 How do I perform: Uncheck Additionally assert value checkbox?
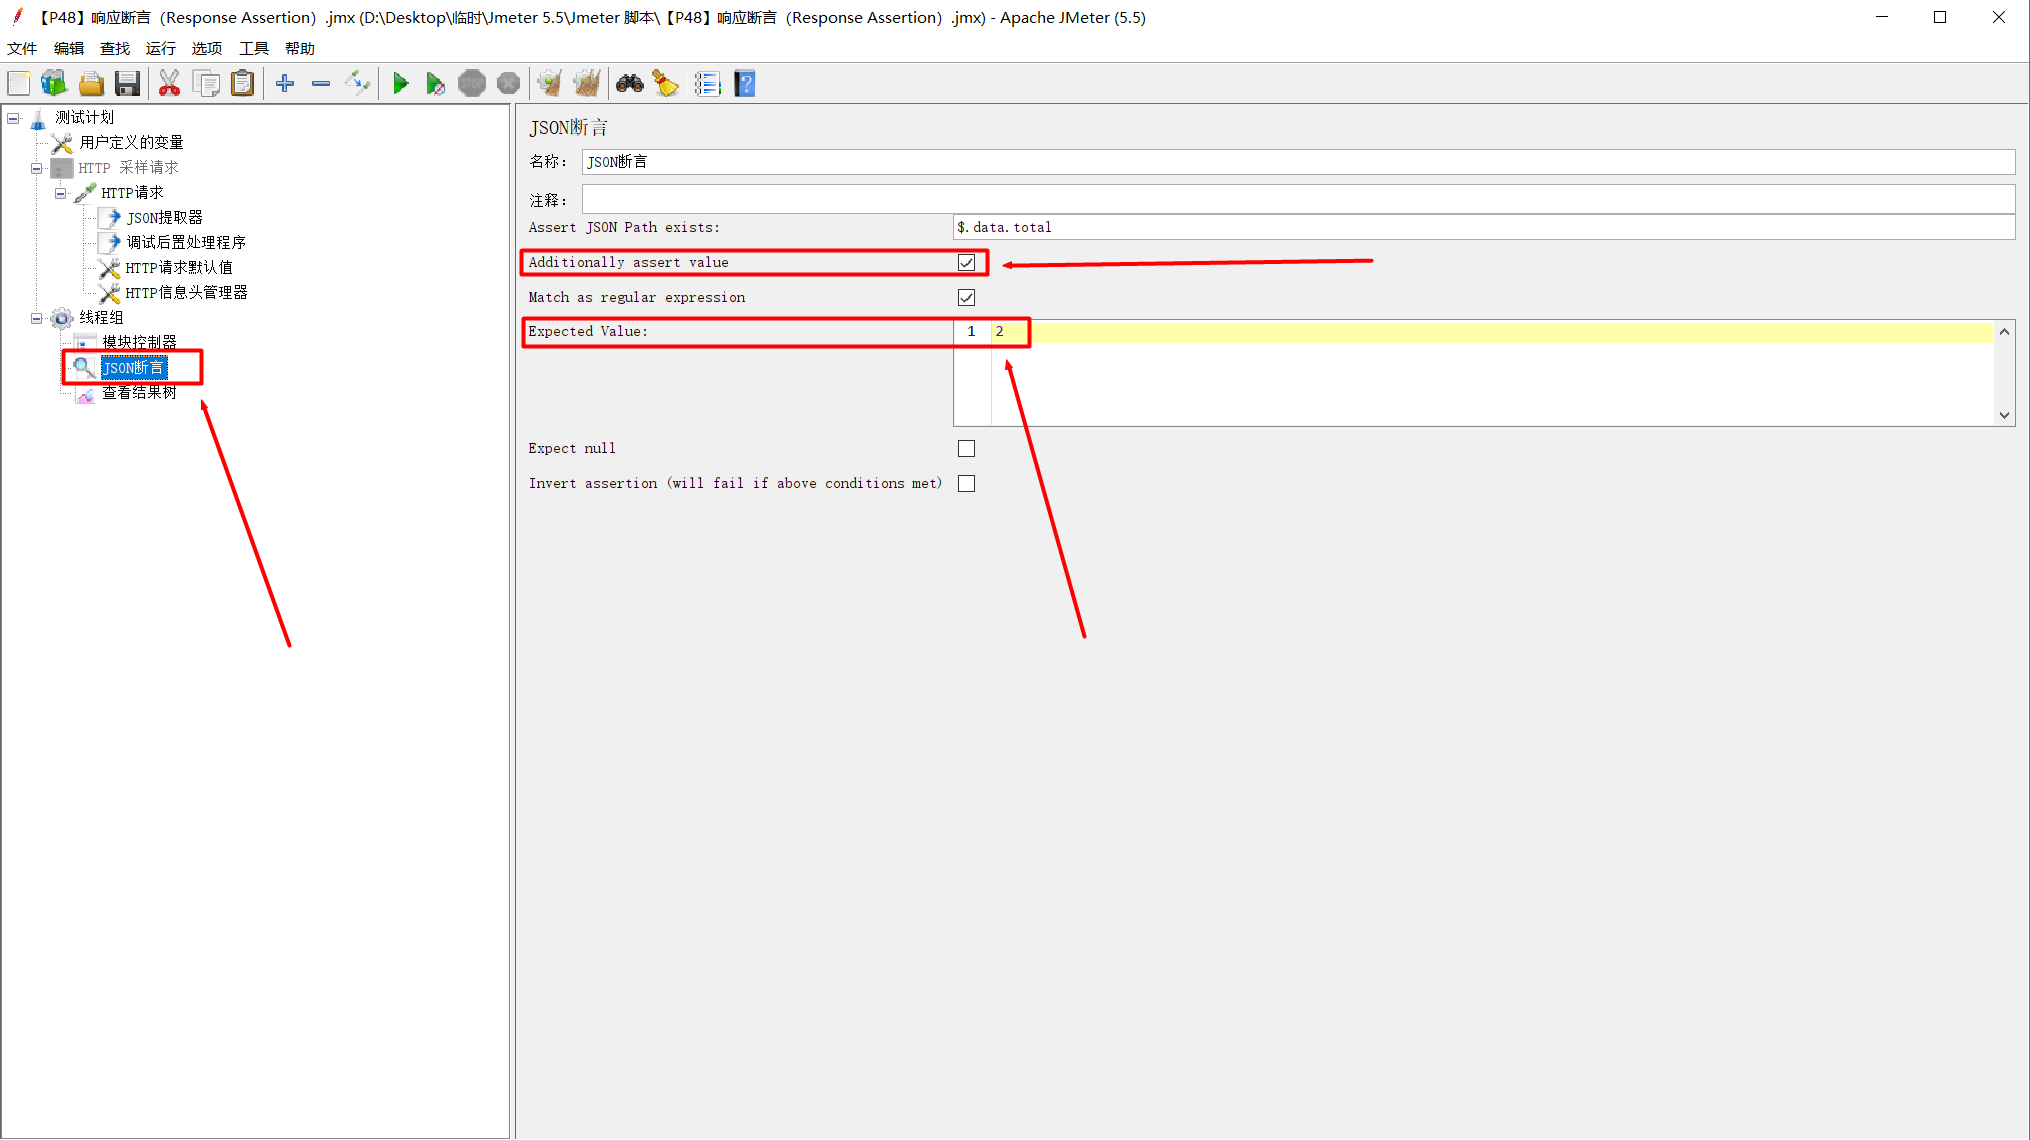966,263
